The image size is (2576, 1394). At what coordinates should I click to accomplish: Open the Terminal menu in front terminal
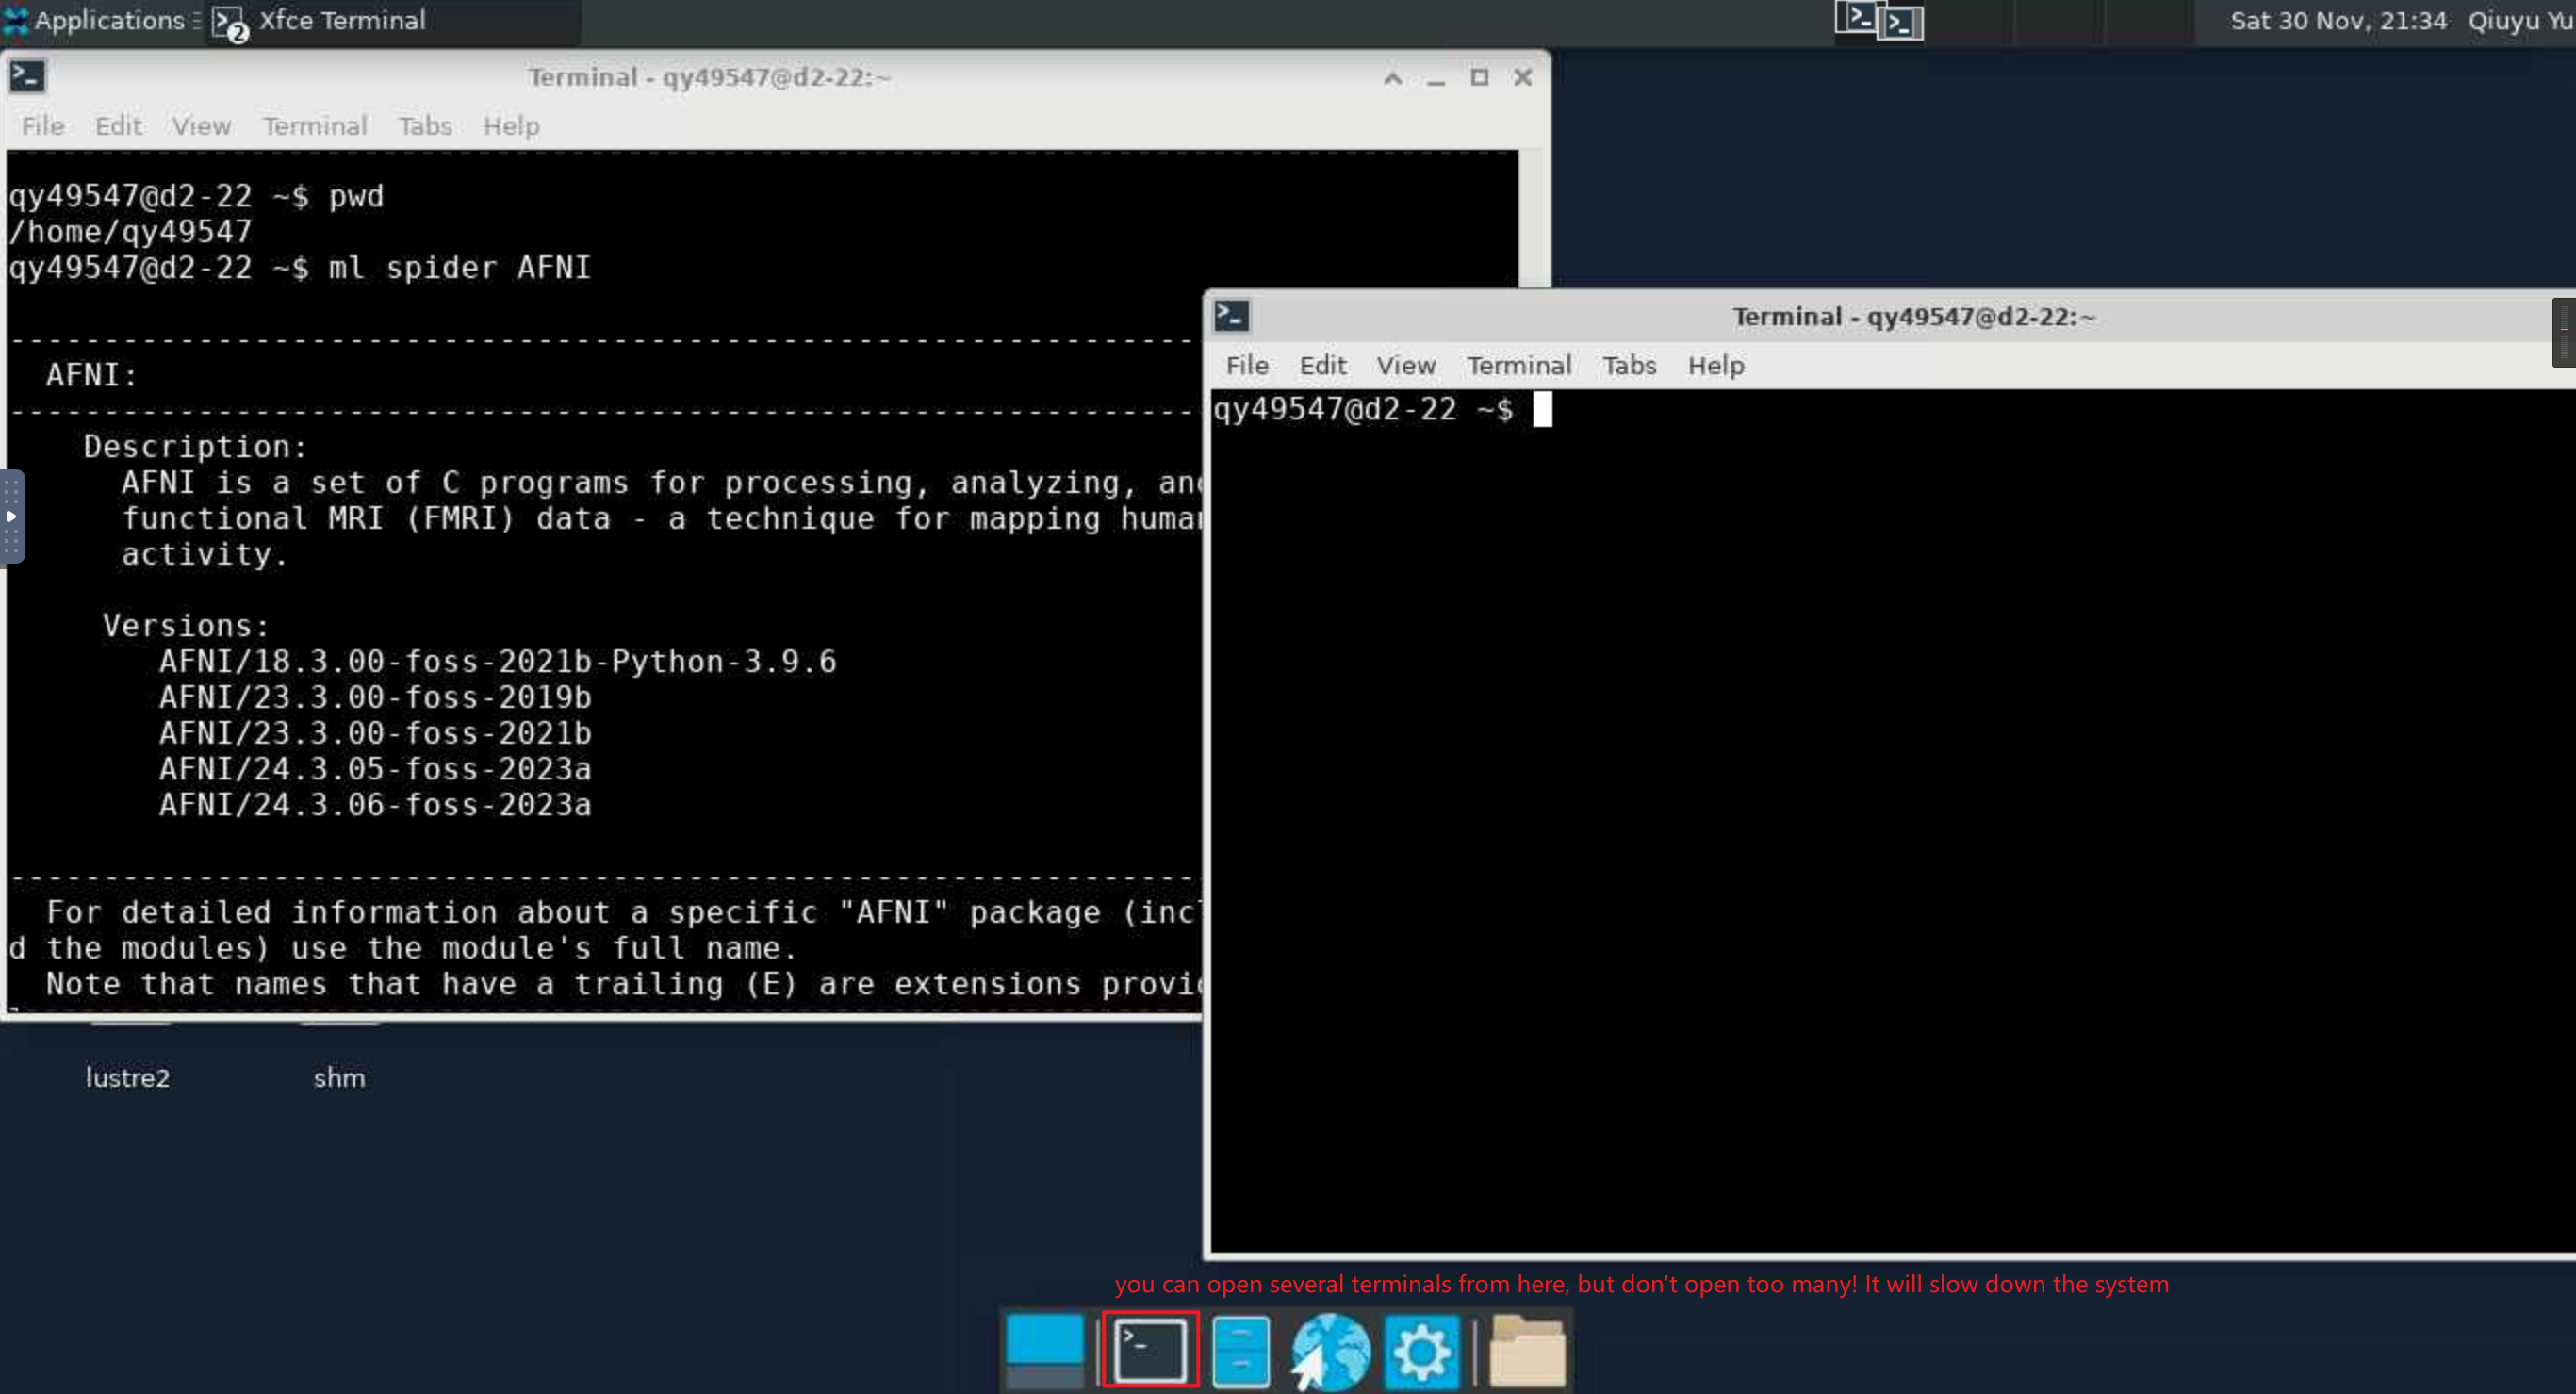tap(1519, 365)
